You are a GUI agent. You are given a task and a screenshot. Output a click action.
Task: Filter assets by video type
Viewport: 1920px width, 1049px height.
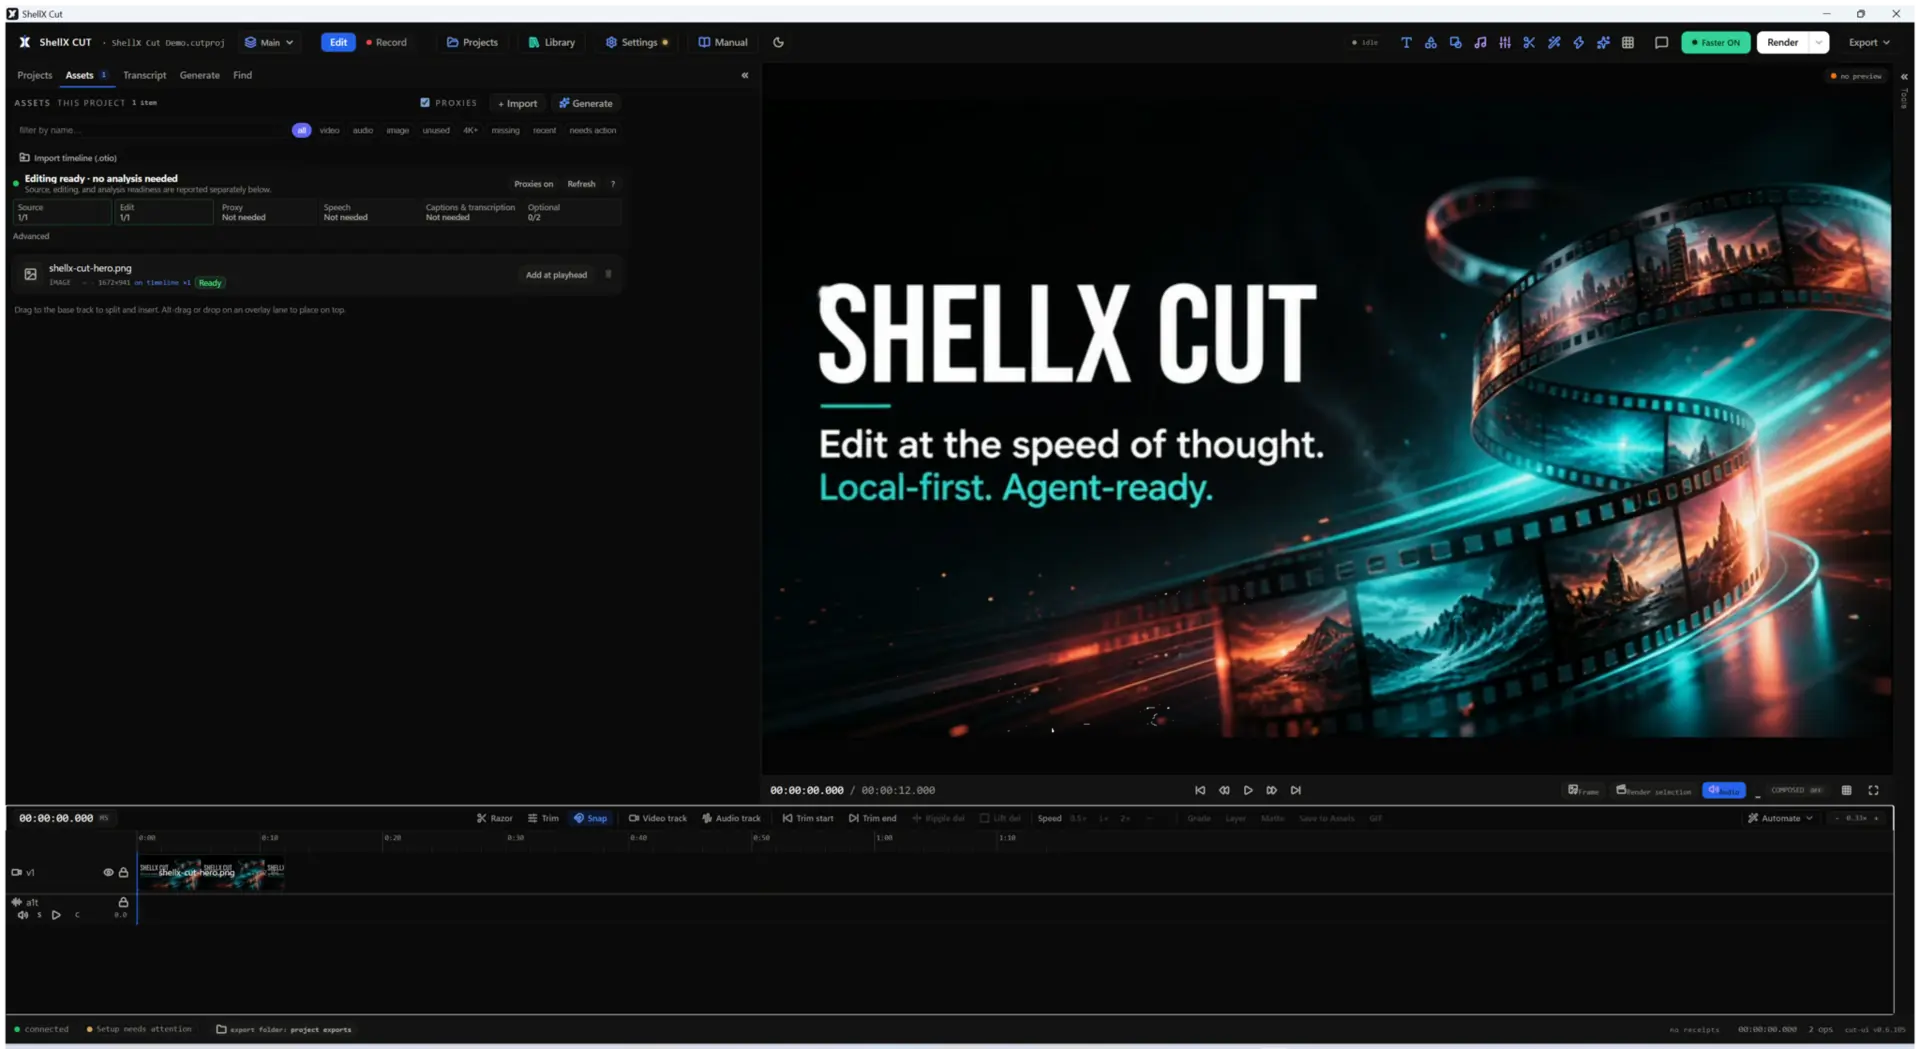pos(329,130)
